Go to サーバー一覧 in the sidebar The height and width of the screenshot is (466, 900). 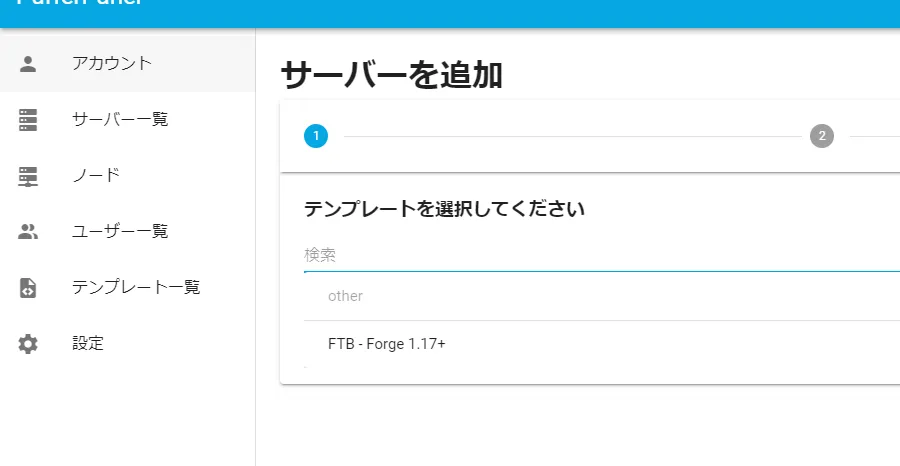pos(120,120)
